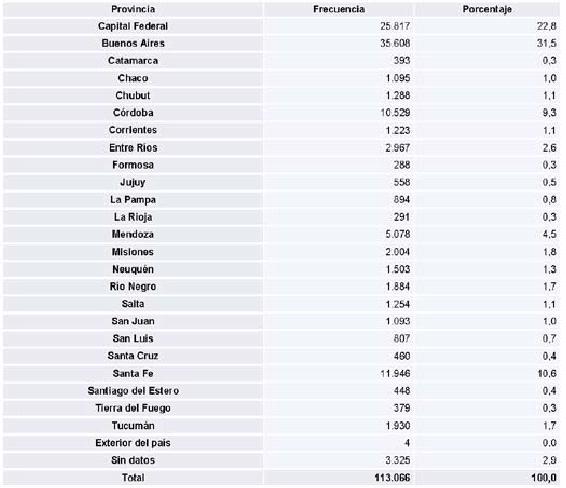Select the Buenos Aires province cell
The image size is (566, 488).
tap(133, 43)
